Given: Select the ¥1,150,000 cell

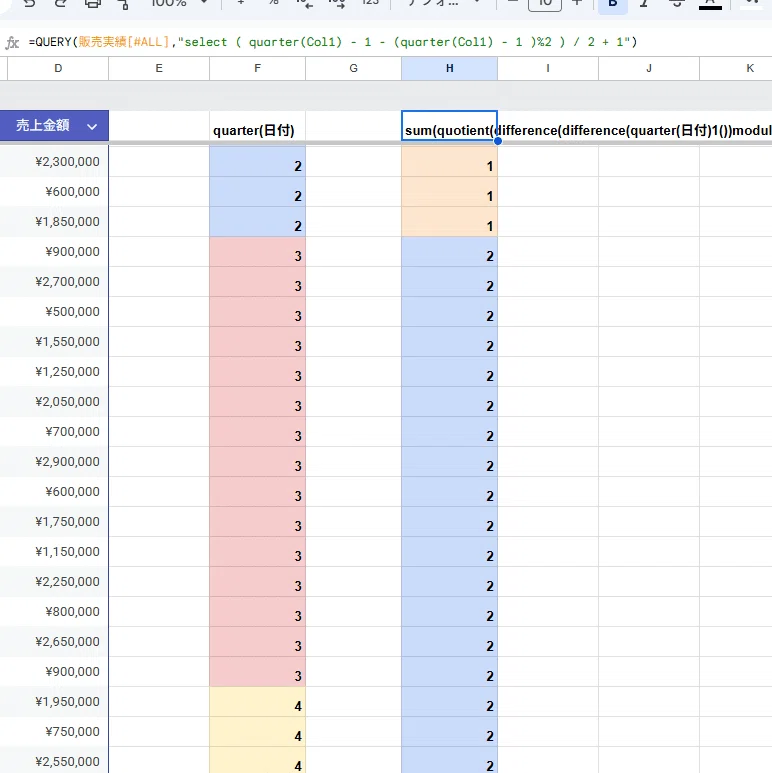Looking at the screenshot, I should pyautogui.click(x=54, y=552).
